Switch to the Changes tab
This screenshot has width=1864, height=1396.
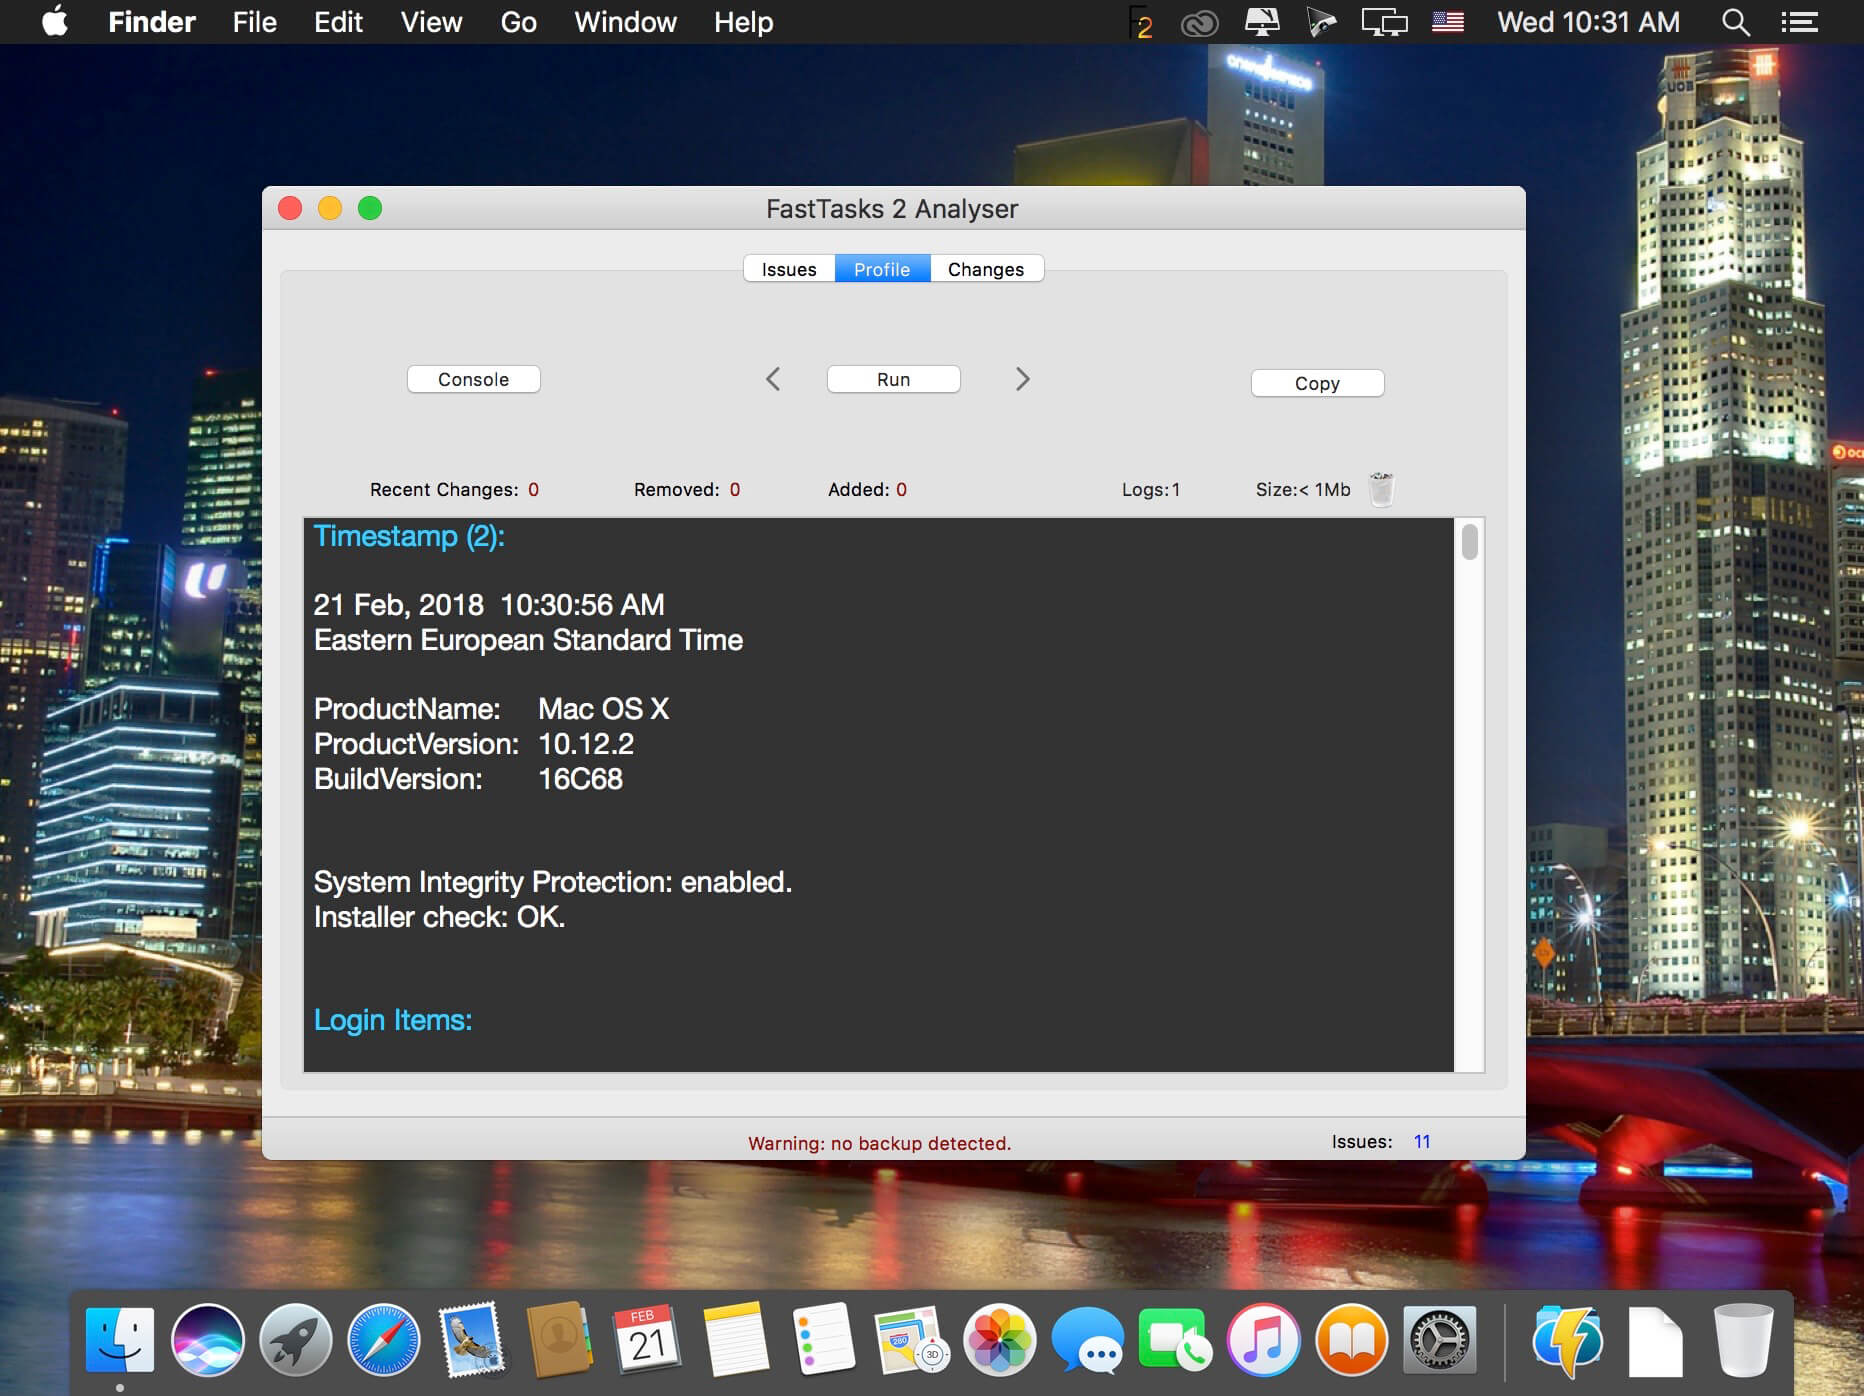[986, 269]
